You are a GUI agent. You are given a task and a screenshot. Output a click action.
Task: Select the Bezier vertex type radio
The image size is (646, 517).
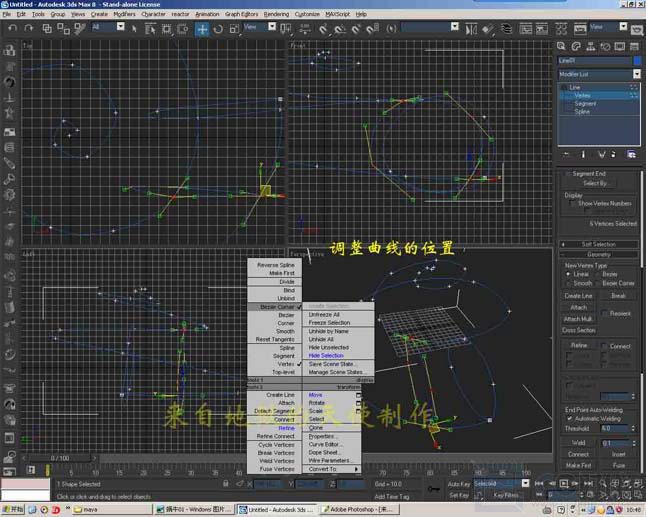pyautogui.click(x=597, y=274)
